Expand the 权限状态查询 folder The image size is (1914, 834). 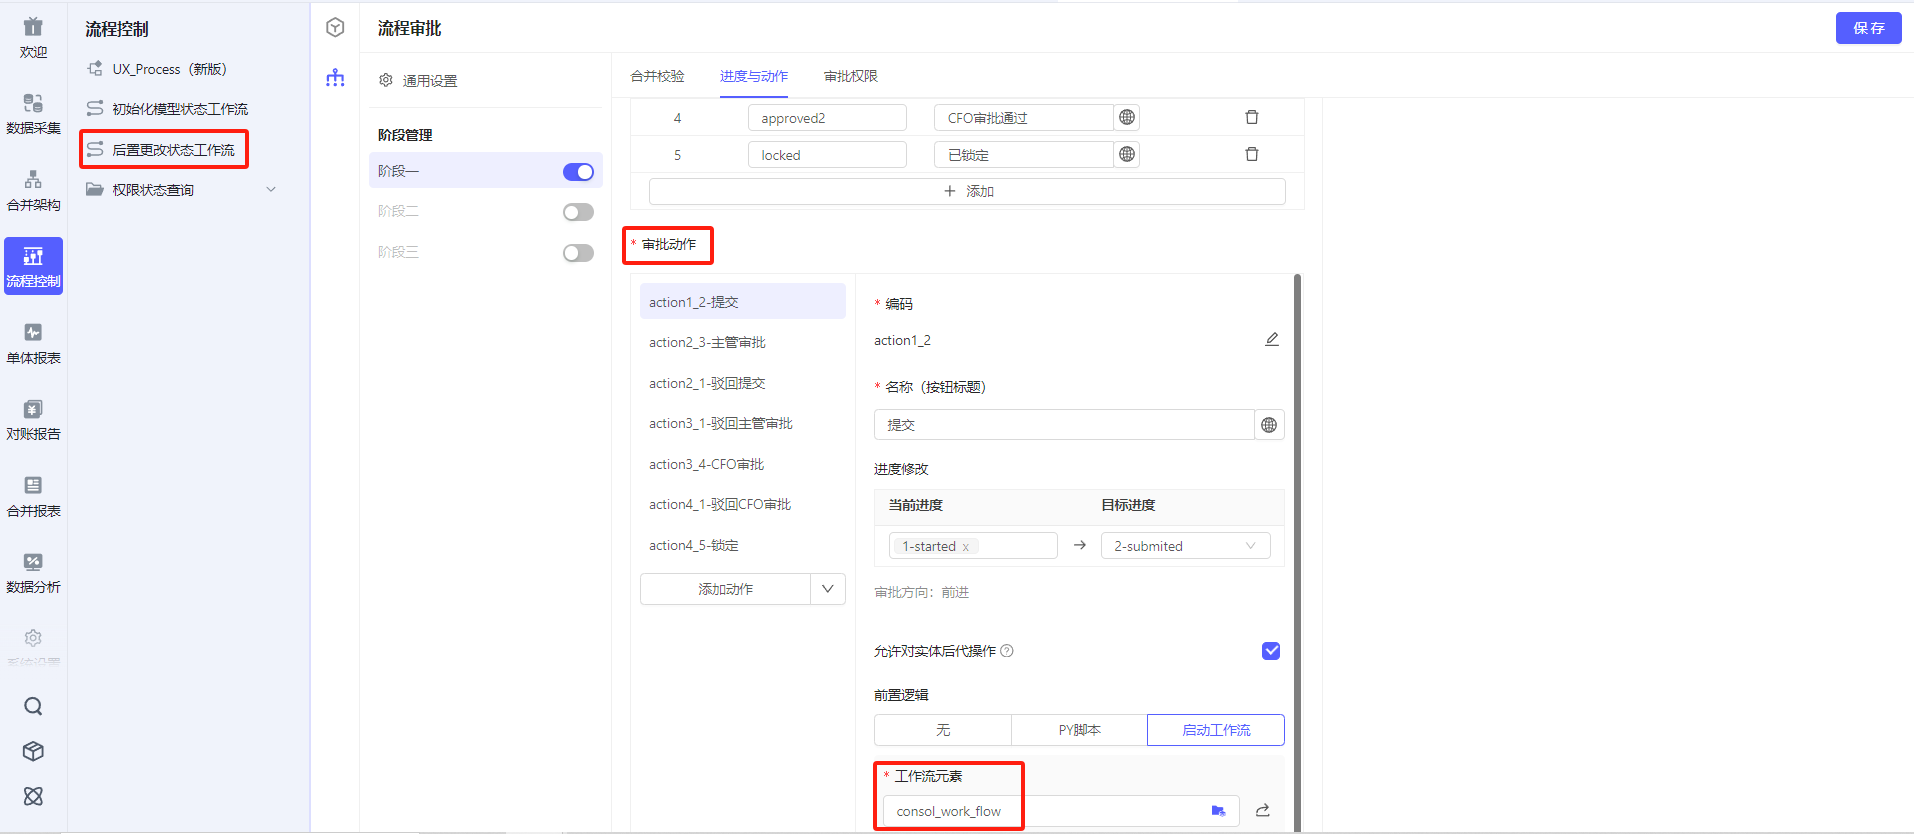coord(270,190)
